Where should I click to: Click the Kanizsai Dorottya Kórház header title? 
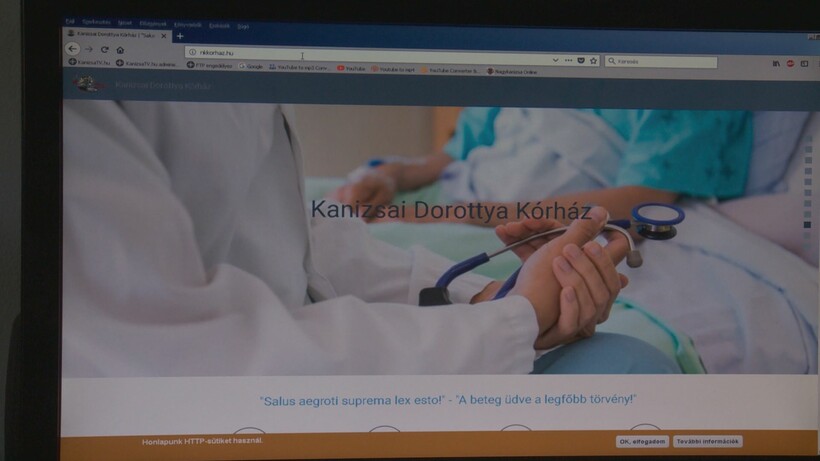point(163,85)
